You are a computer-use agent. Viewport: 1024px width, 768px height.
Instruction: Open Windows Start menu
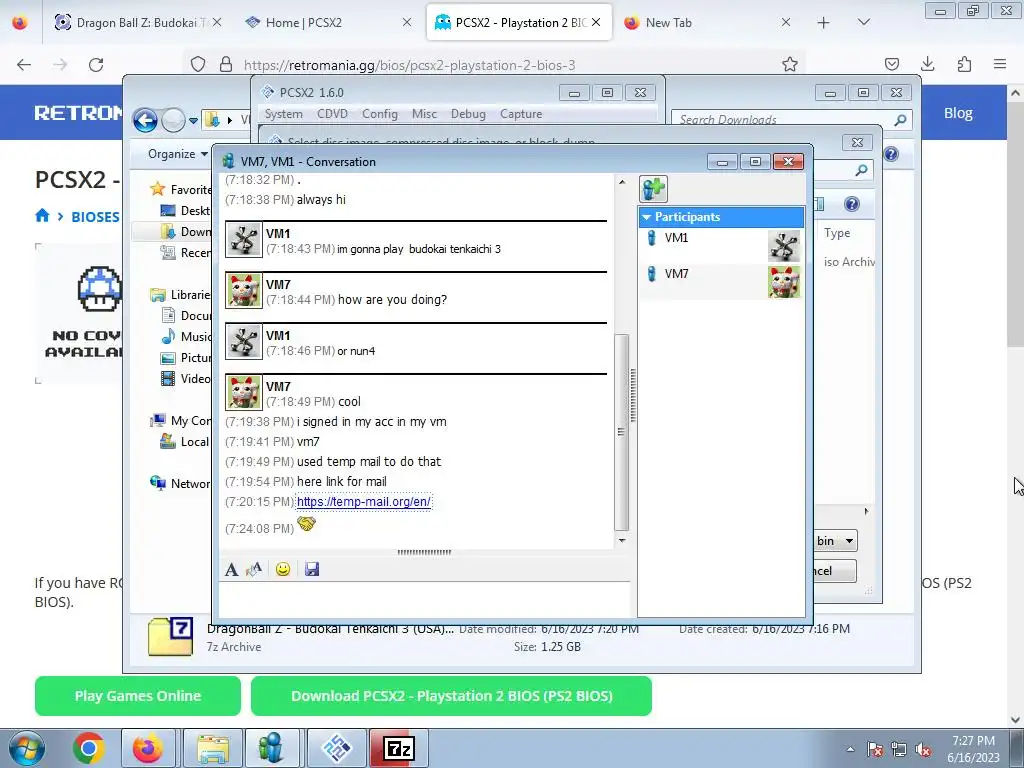click(x=27, y=748)
